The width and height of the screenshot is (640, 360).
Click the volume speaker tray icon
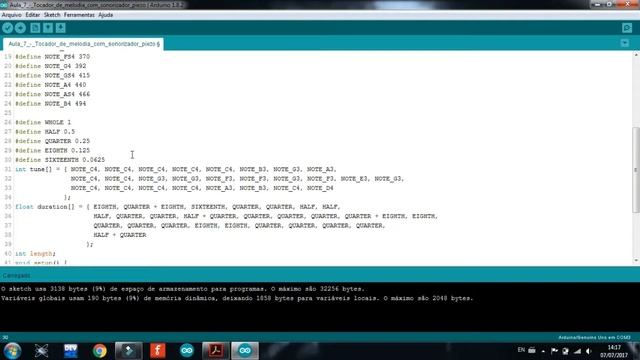tap(589, 351)
